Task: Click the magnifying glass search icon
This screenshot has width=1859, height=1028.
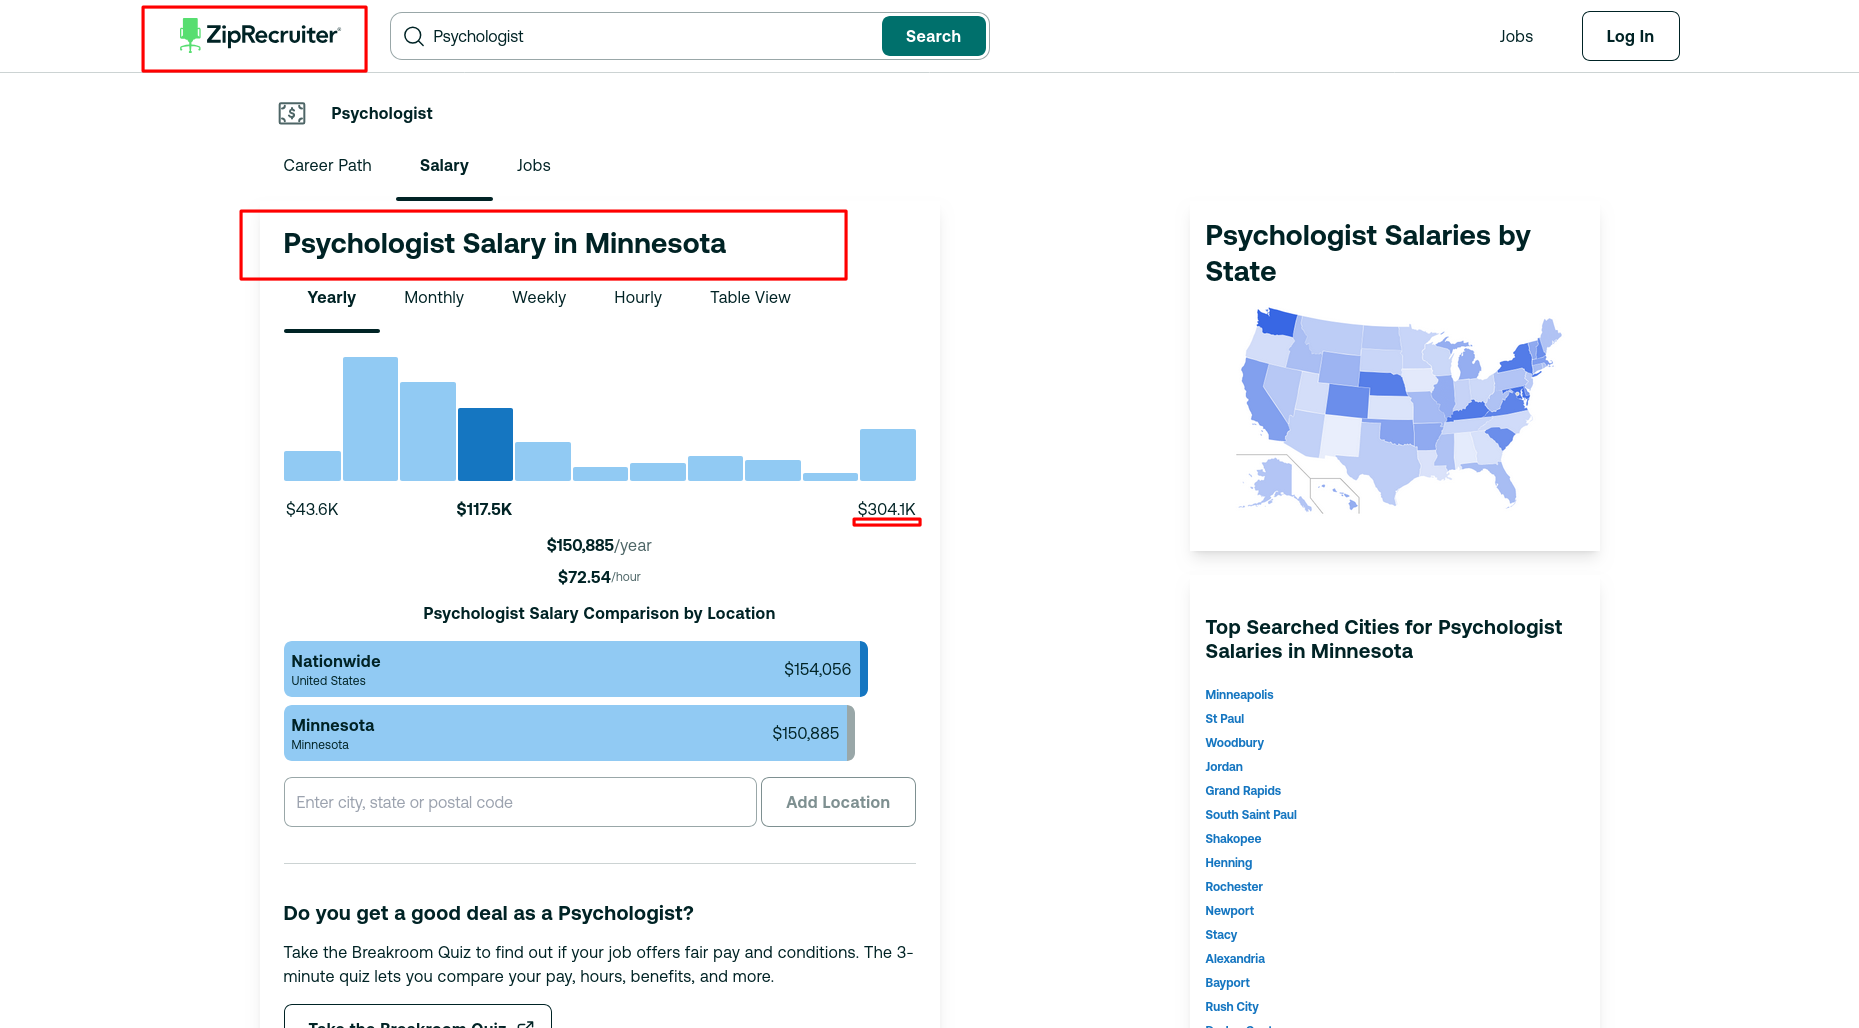Action: pyautogui.click(x=414, y=37)
